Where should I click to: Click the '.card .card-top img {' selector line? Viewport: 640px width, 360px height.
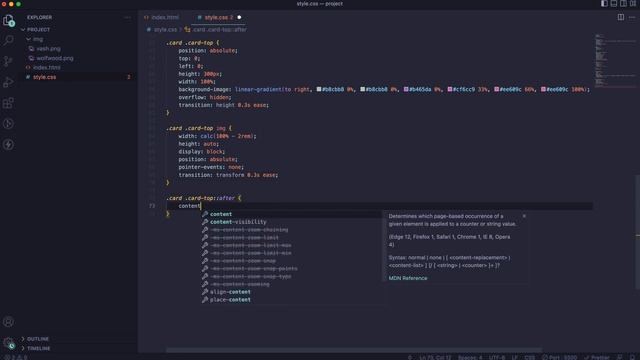click(x=199, y=128)
